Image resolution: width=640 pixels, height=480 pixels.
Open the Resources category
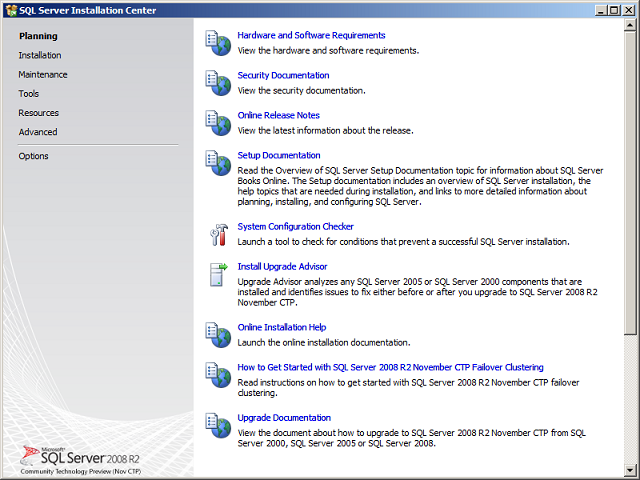(38, 113)
